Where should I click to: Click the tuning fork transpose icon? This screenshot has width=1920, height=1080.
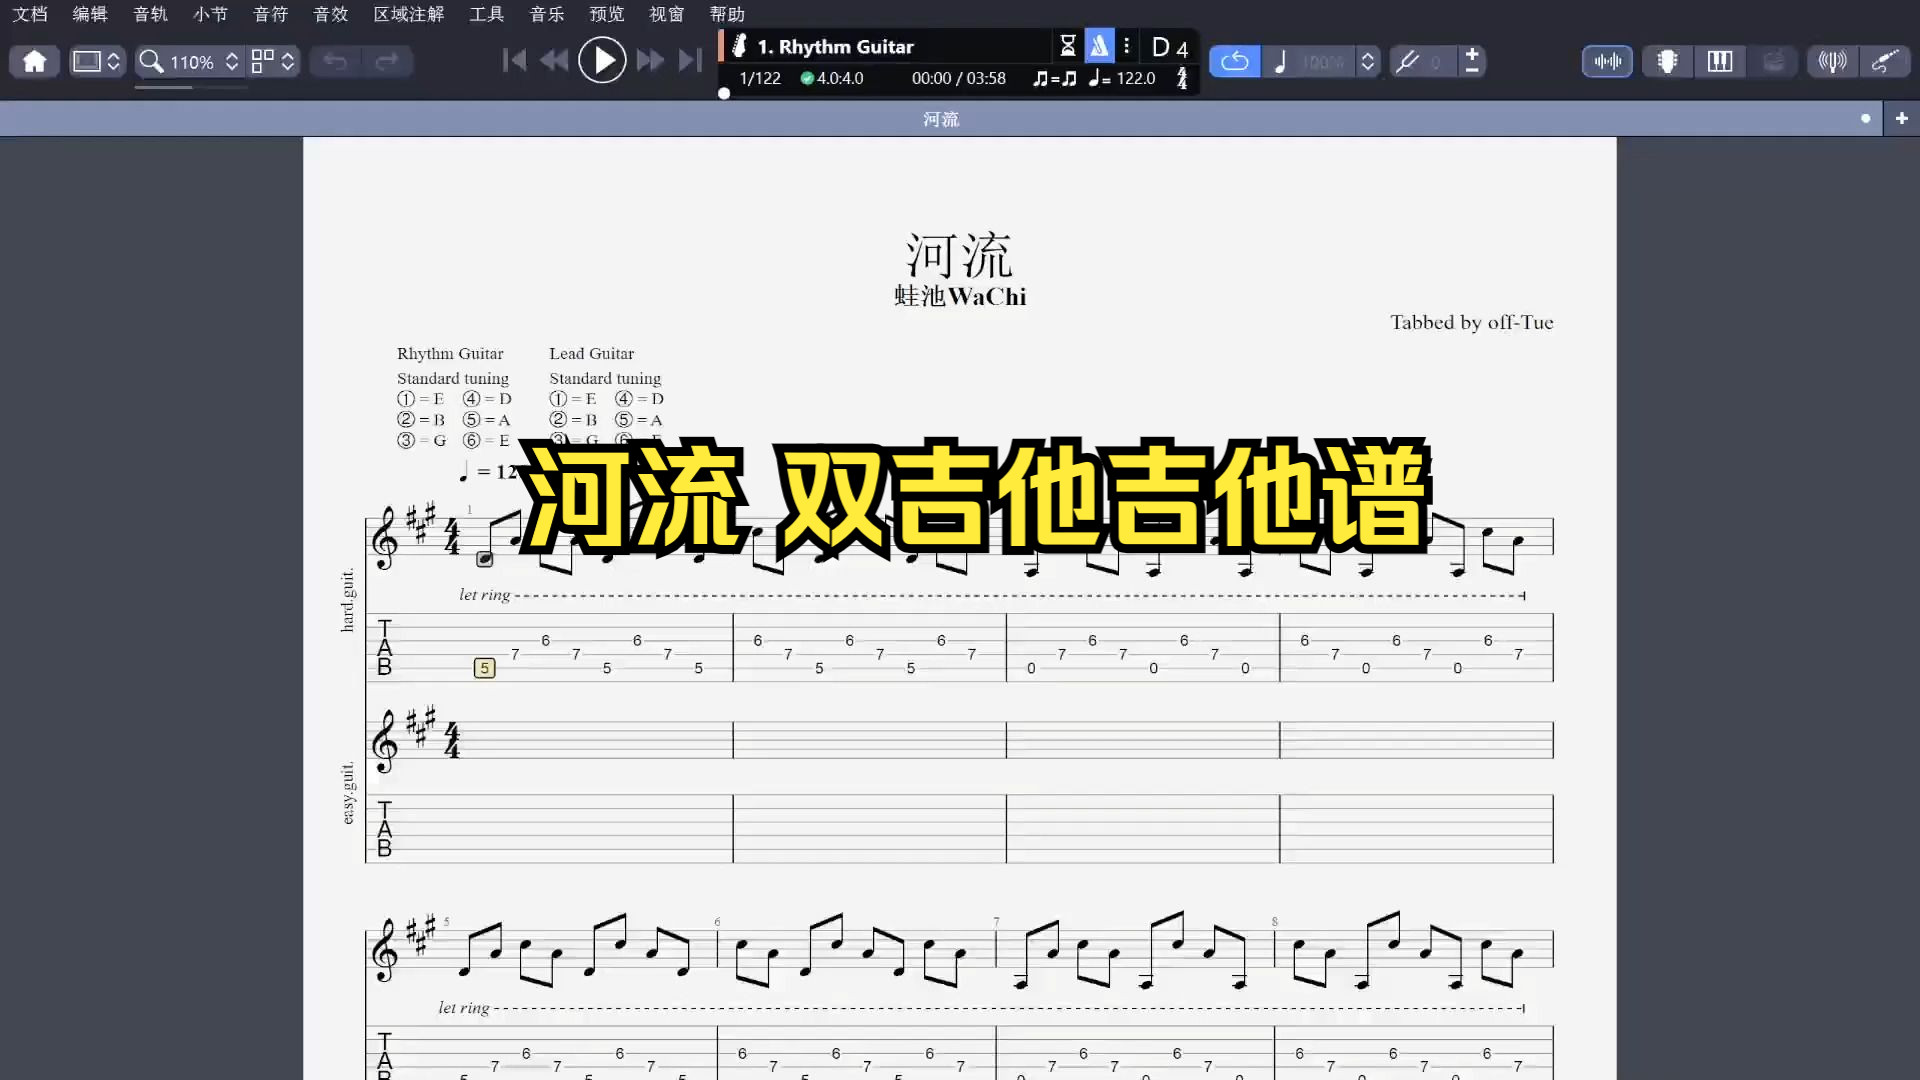pyautogui.click(x=1408, y=61)
